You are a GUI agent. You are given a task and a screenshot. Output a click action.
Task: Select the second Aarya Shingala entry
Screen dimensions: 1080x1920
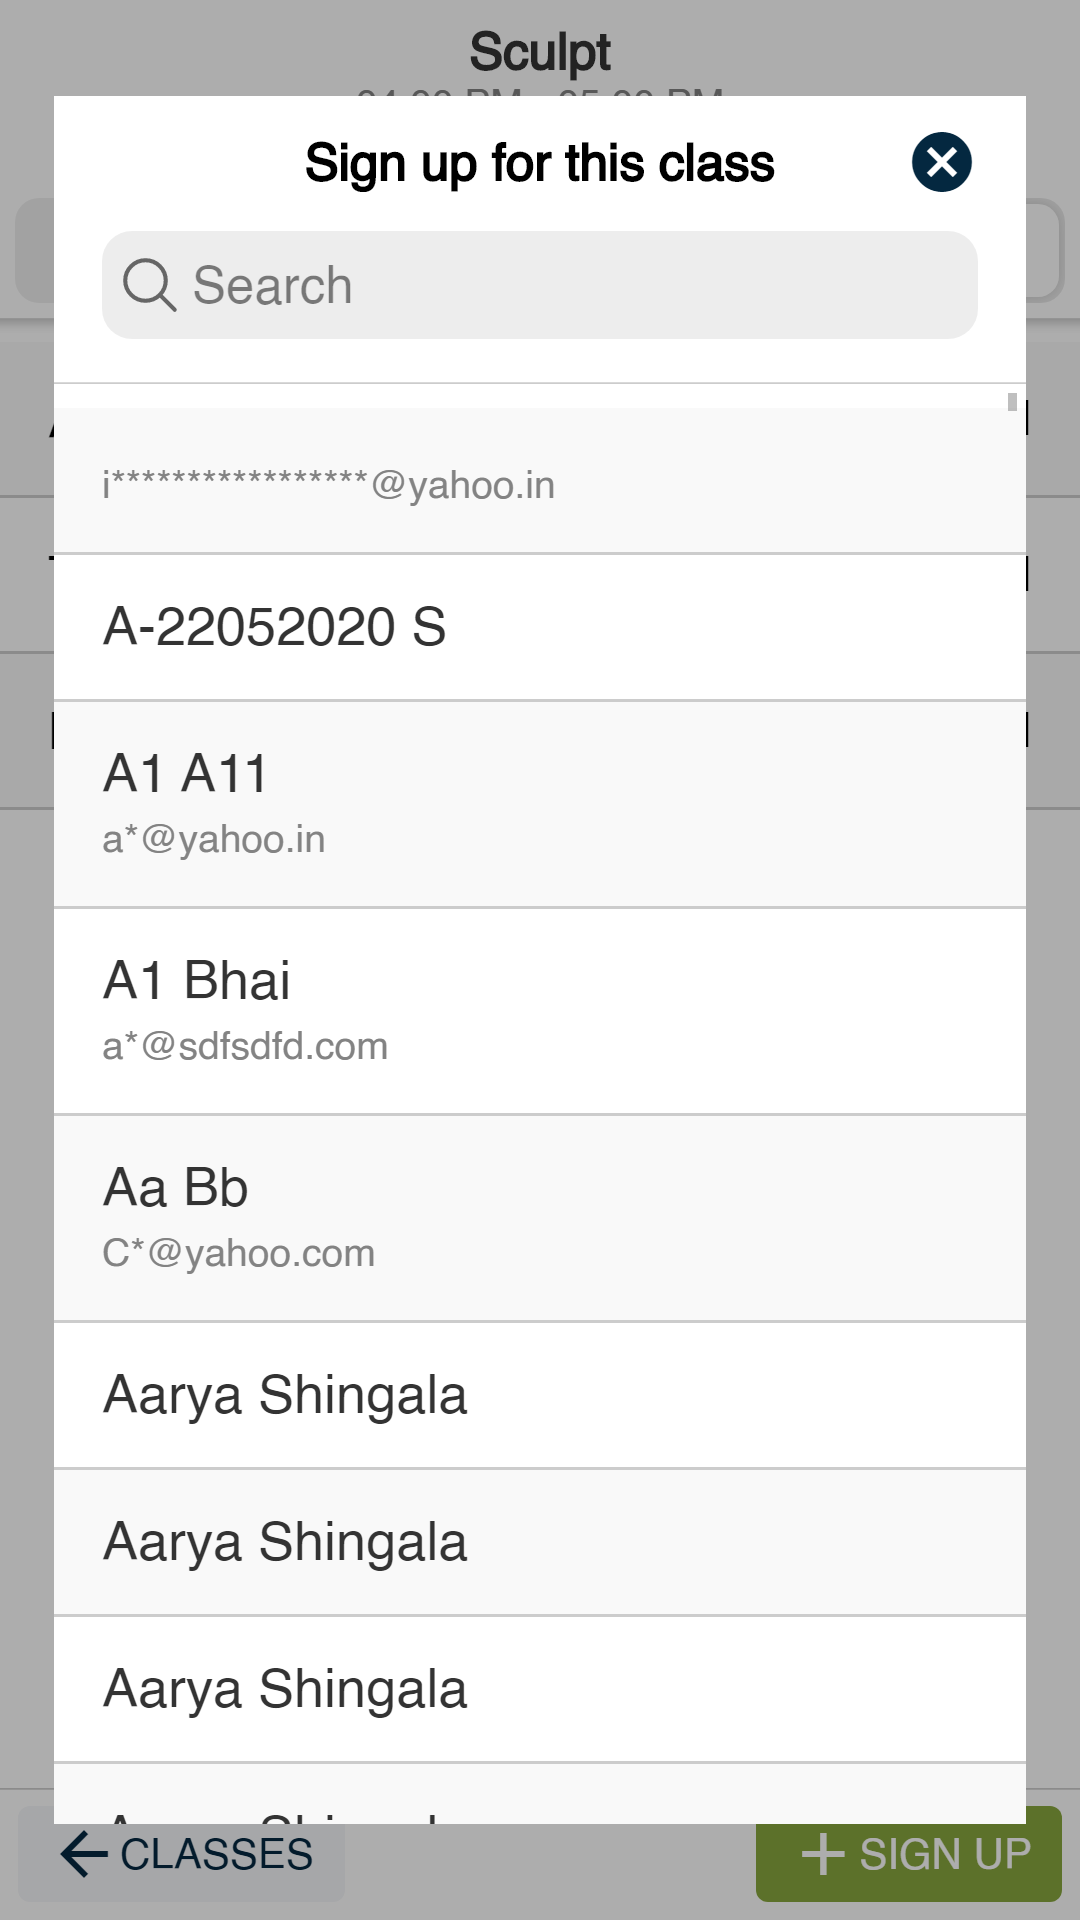286,1542
